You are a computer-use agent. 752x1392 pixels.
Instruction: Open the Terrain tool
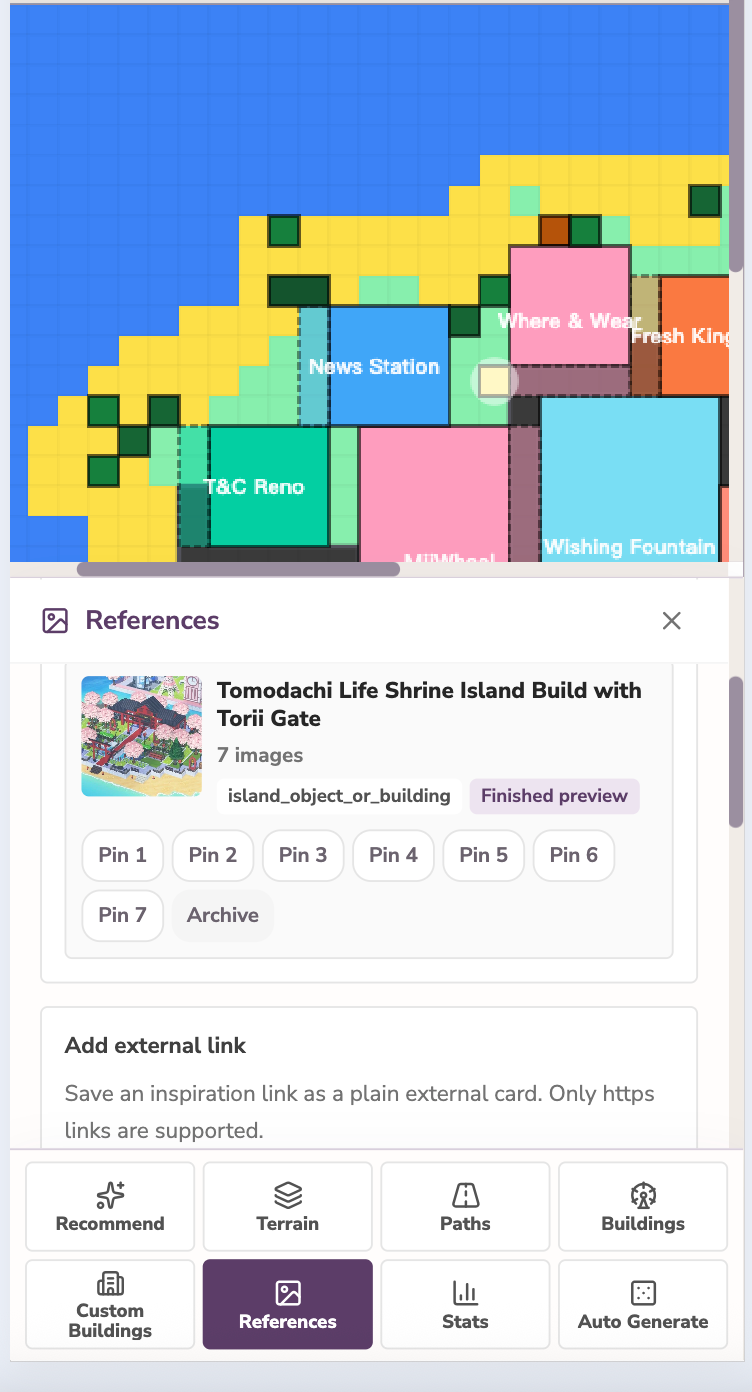288,1206
